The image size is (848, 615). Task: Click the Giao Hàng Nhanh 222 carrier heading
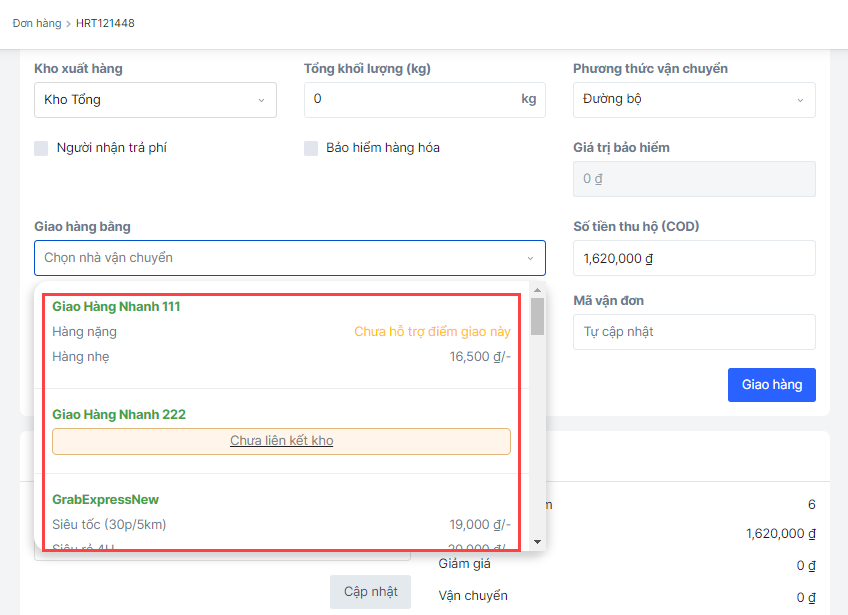tap(119, 415)
